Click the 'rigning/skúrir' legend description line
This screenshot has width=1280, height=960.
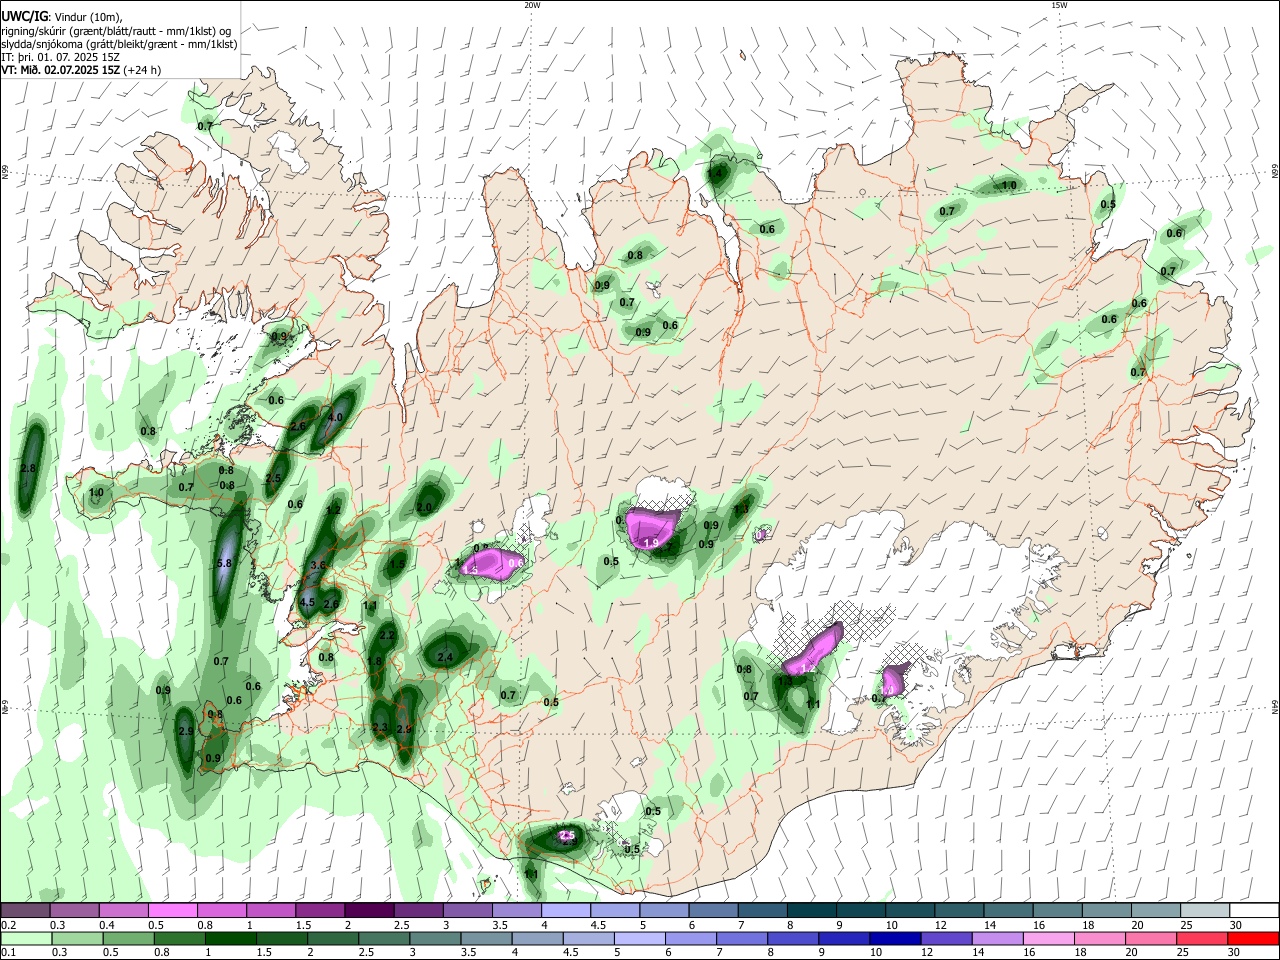[116, 30]
